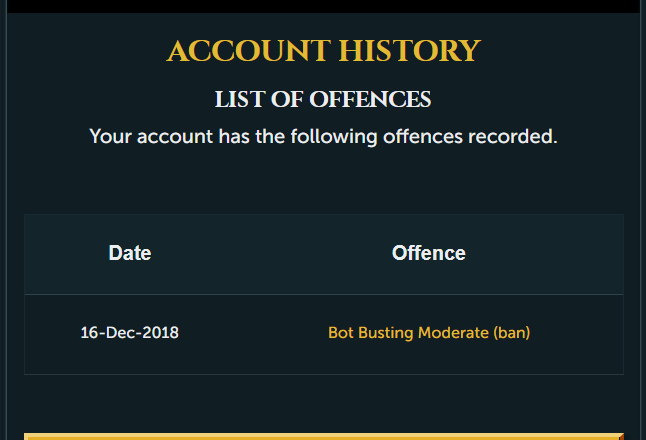The width and height of the screenshot is (646, 440).
Task: Select the Date column header
Action: 130,253
